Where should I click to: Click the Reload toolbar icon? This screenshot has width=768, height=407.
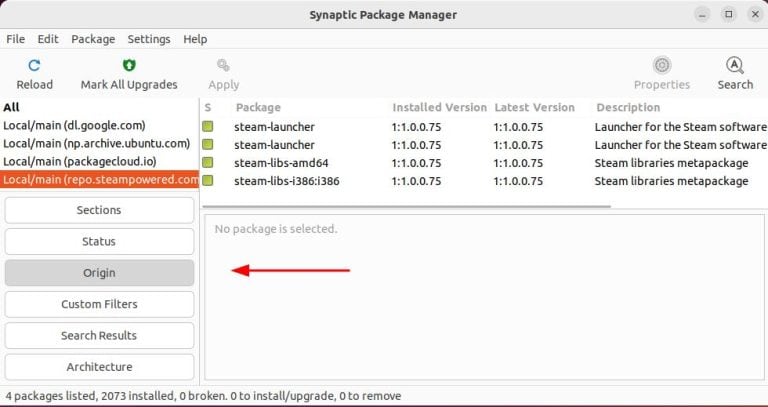pos(34,66)
